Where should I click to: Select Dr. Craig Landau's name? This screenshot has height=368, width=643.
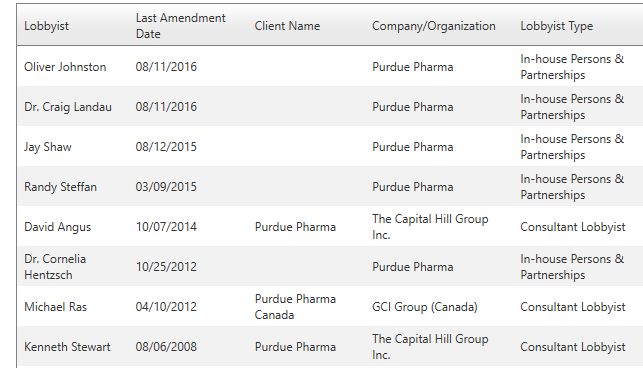[68, 107]
